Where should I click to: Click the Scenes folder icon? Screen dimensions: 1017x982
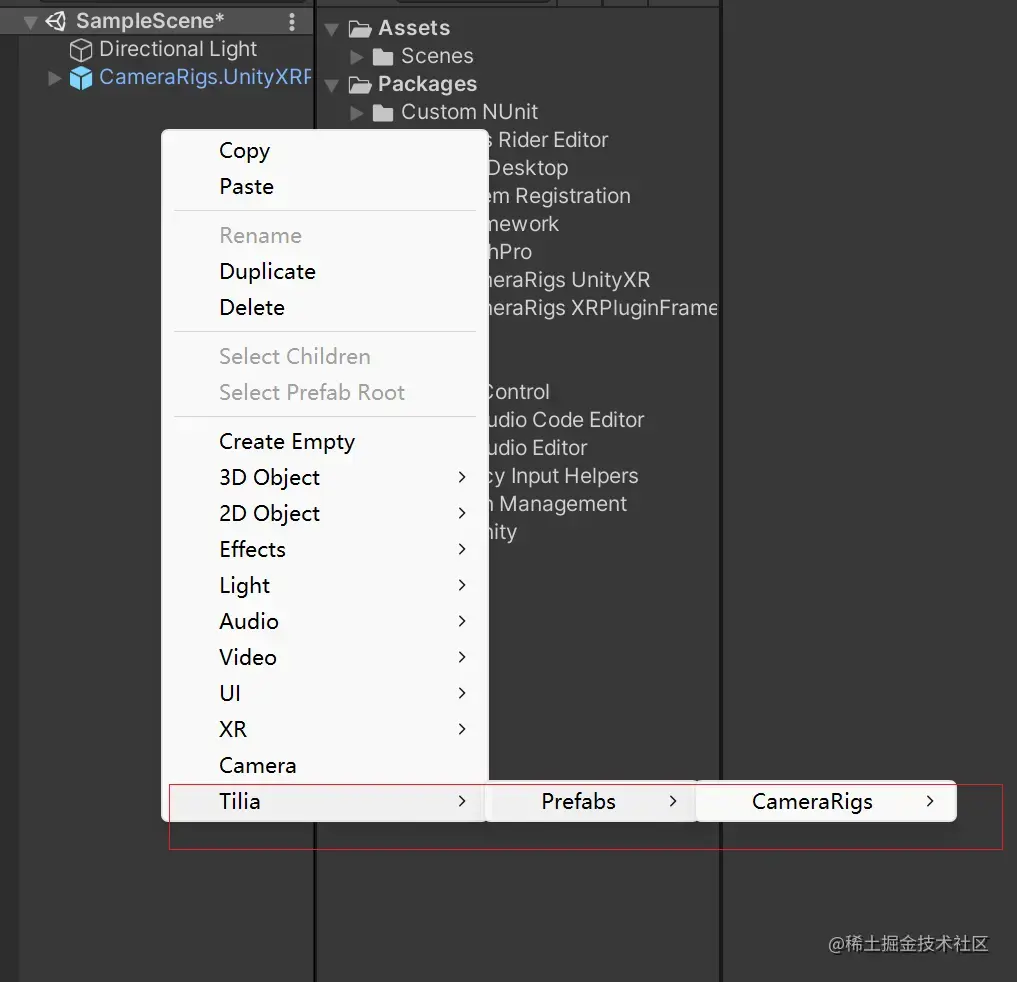(x=383, y=57)
